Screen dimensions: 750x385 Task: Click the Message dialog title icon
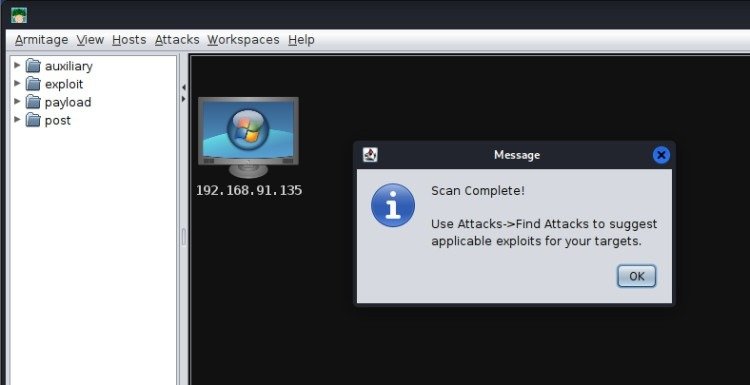[370, 155]
